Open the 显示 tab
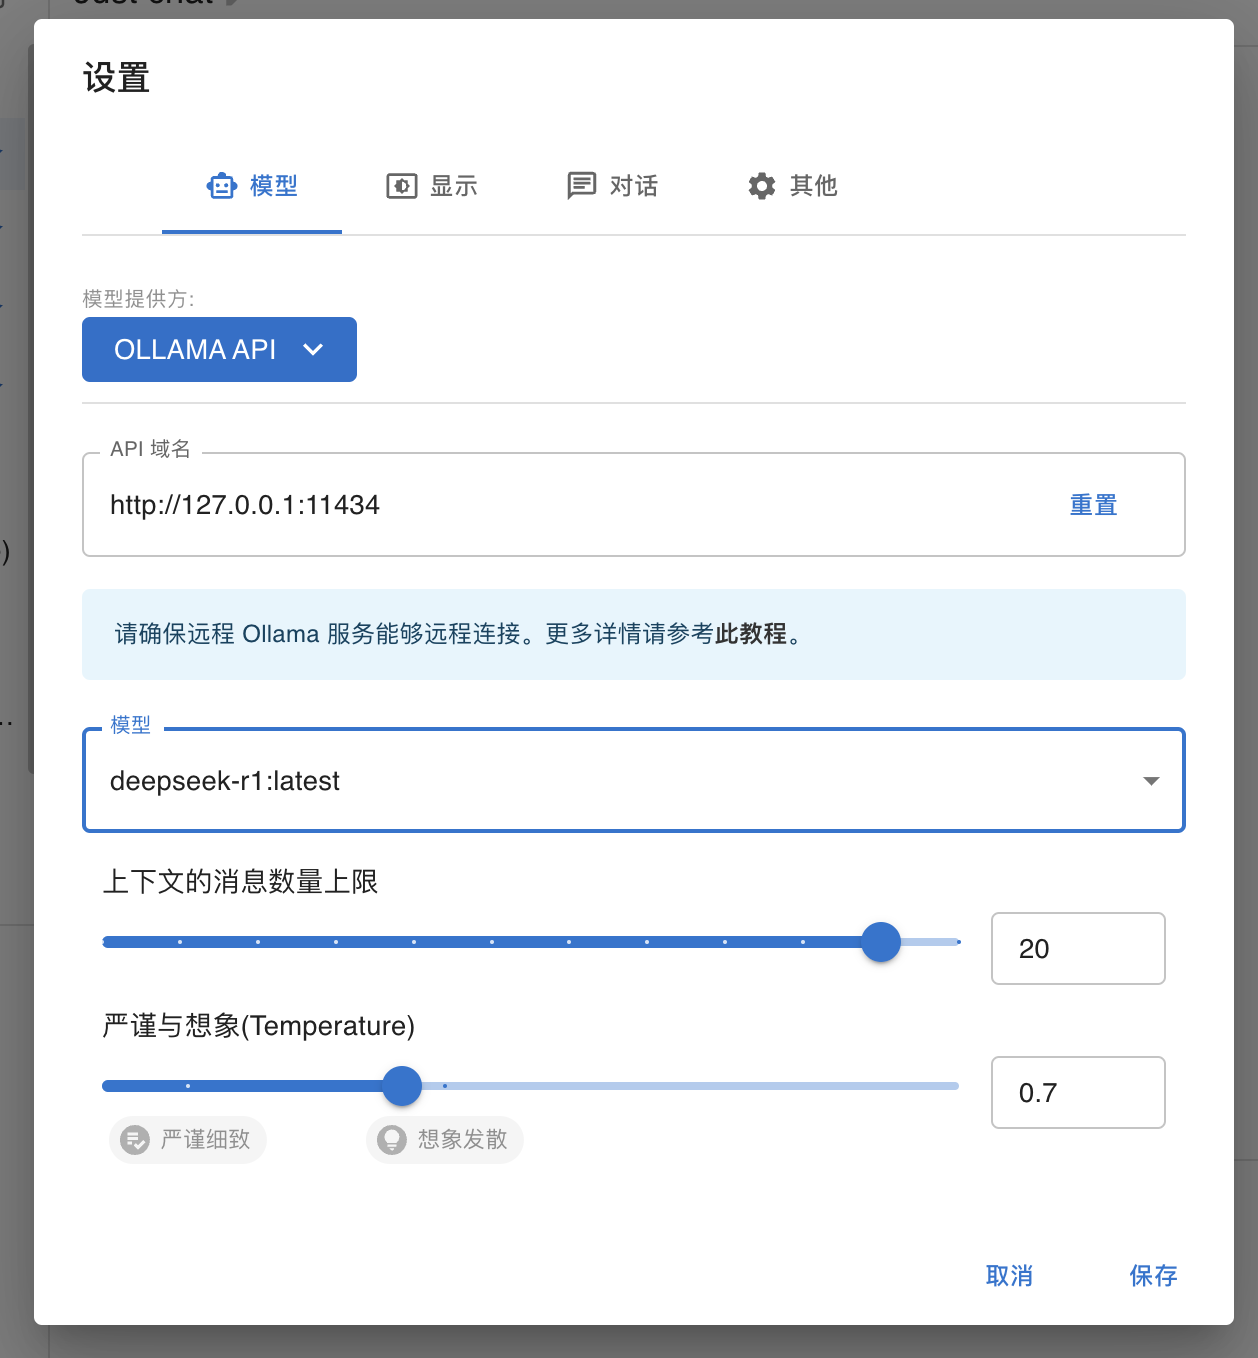The image size is (1258, 1358). (432, 186)
